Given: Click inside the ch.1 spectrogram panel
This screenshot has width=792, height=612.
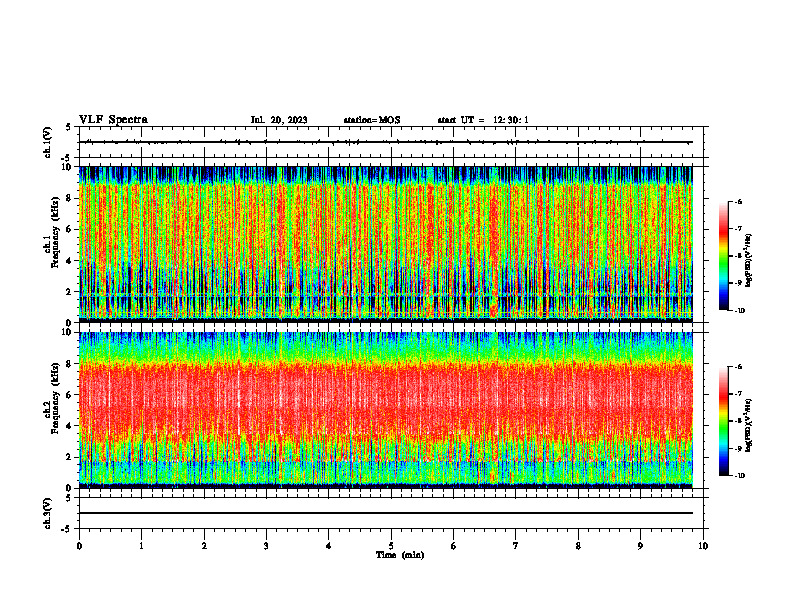Looking at the screenshot, I should [386, 244].
